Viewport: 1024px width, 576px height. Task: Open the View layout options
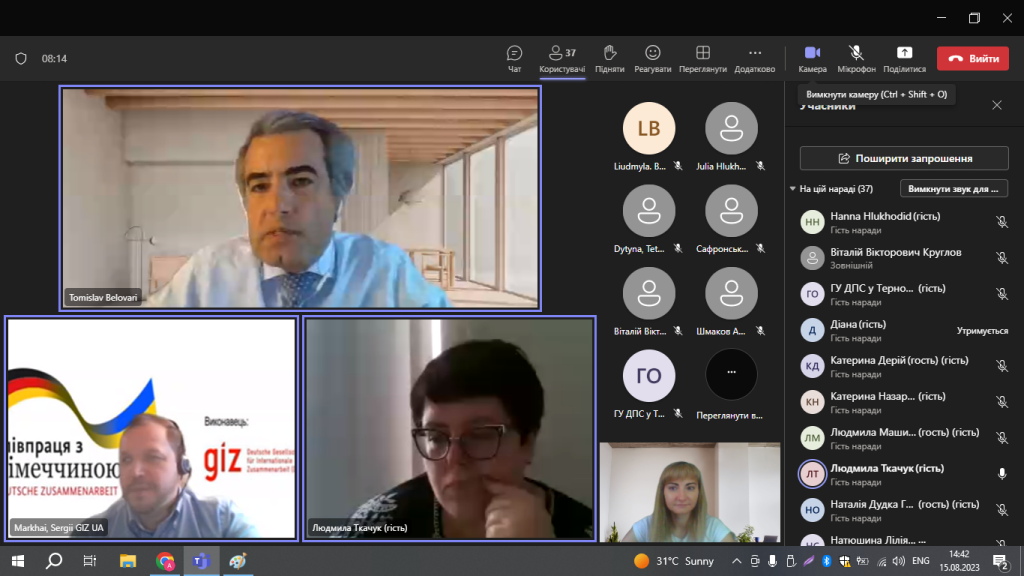(702, 58)
